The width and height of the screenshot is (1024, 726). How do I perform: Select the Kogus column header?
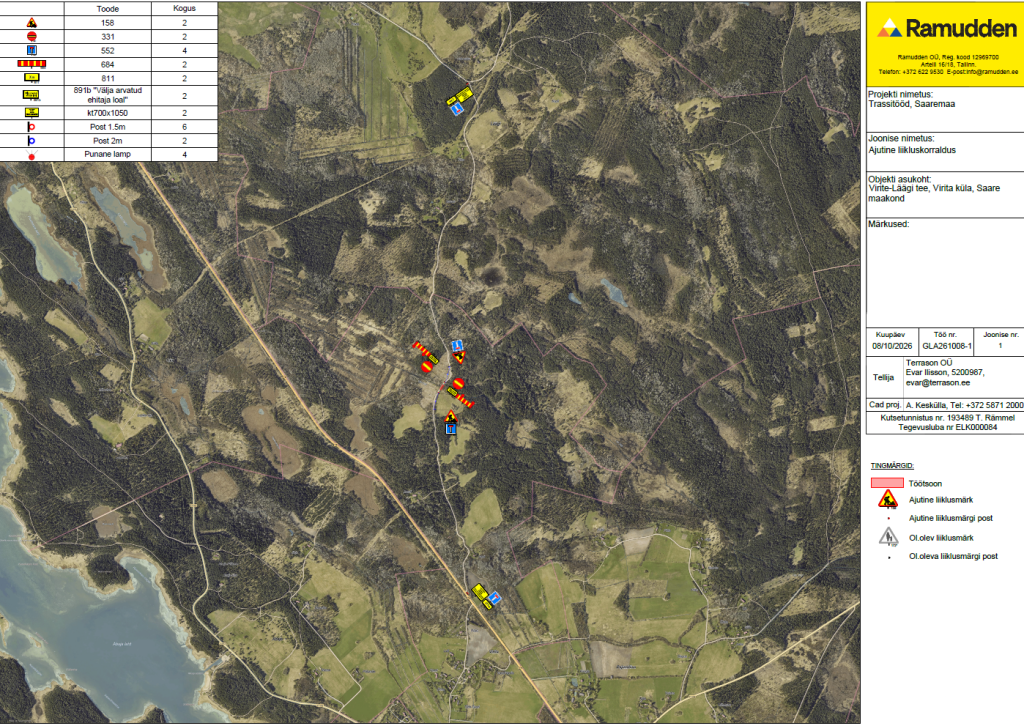tap(184, 8)
